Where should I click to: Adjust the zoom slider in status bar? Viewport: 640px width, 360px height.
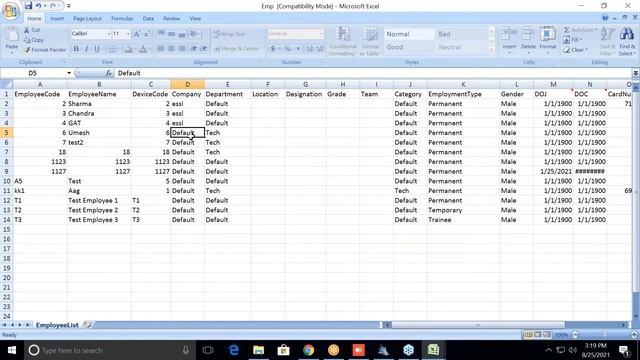(x=604, y=335)
